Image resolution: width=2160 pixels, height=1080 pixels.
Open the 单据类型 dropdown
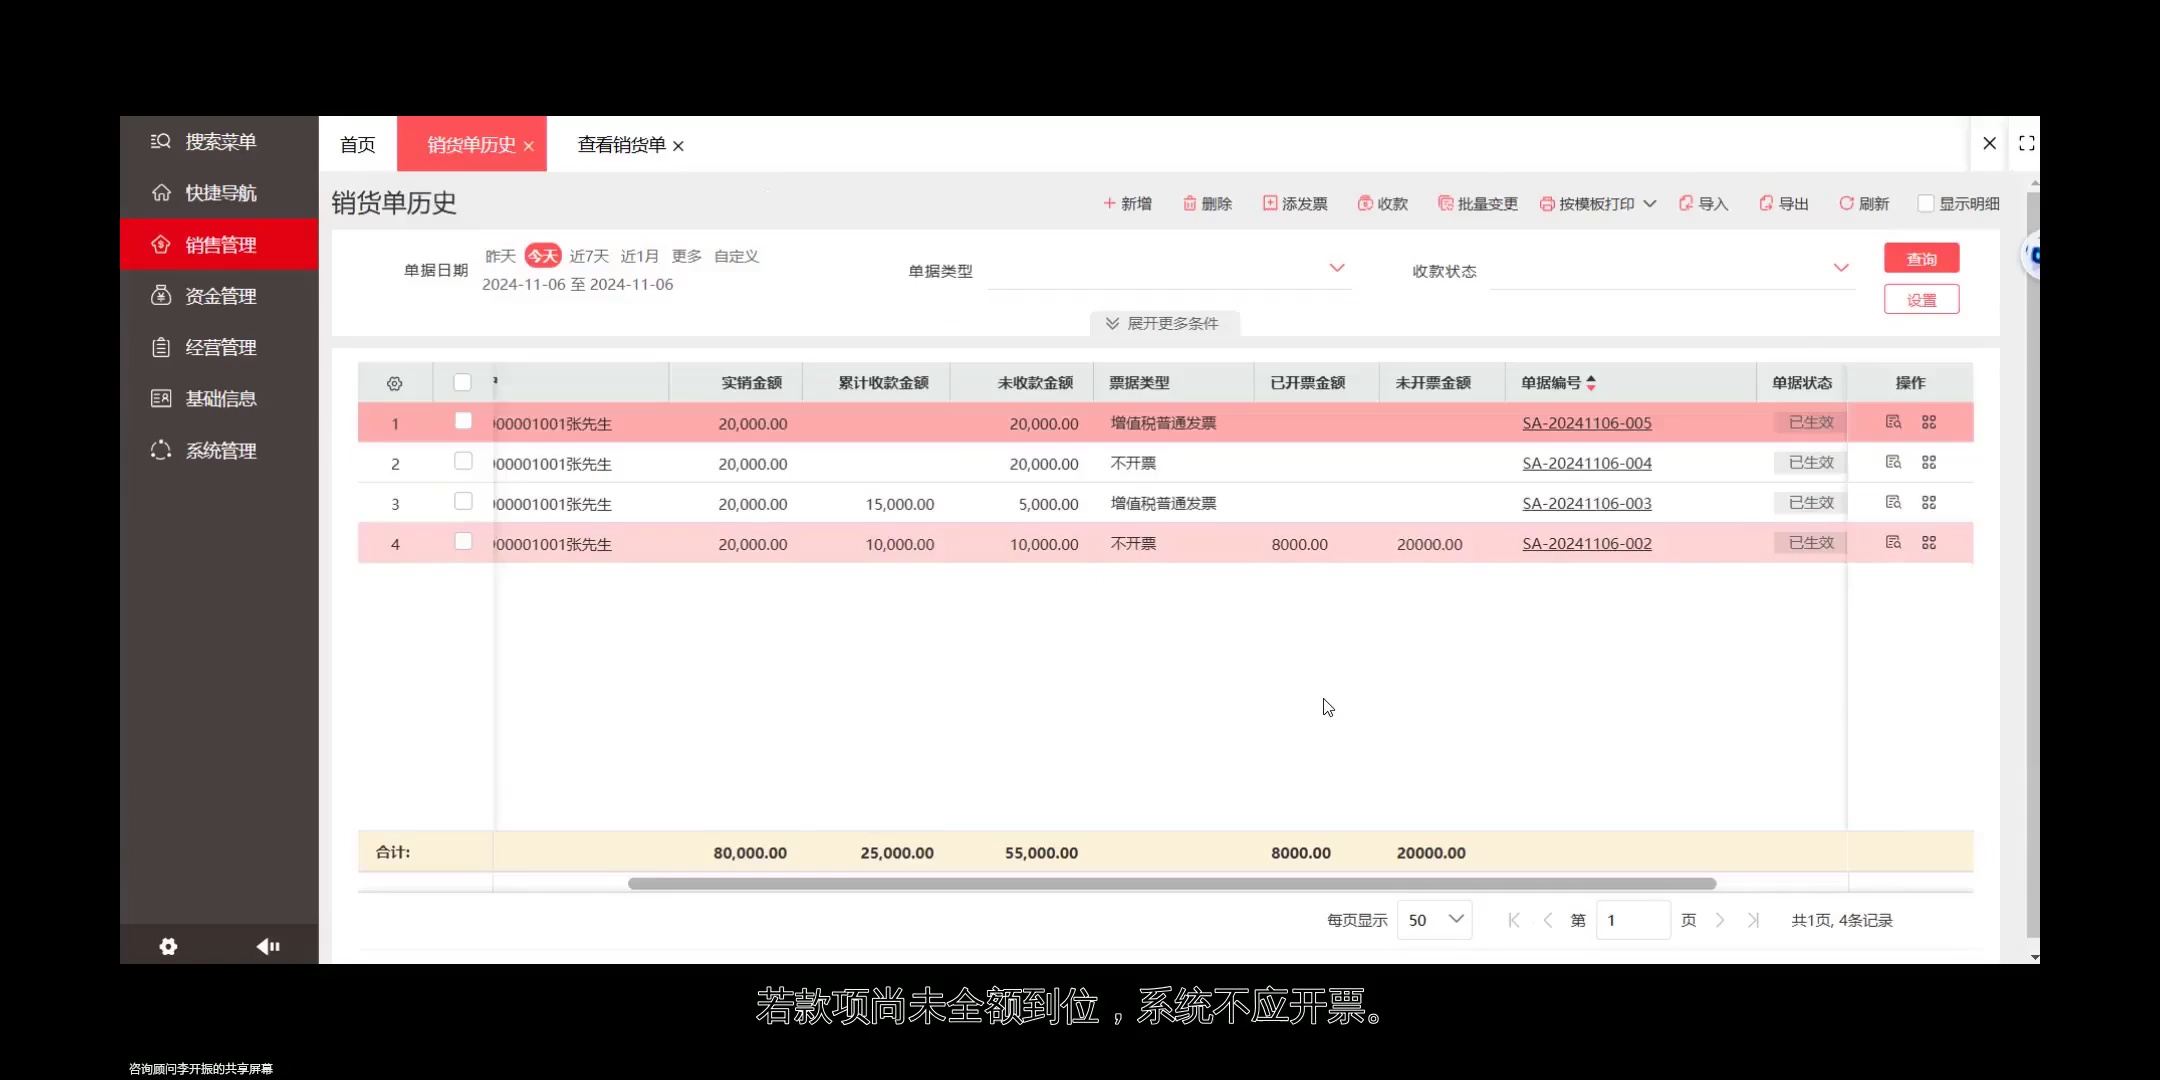pos(1168,269)
